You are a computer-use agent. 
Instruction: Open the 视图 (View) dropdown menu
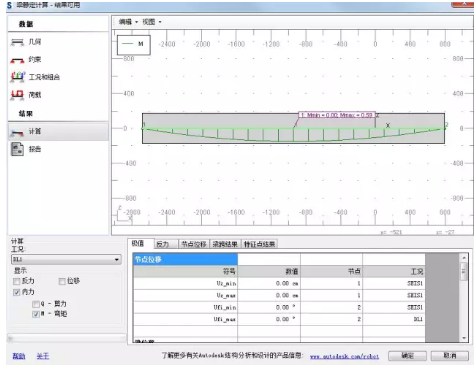tap(152, 22)
